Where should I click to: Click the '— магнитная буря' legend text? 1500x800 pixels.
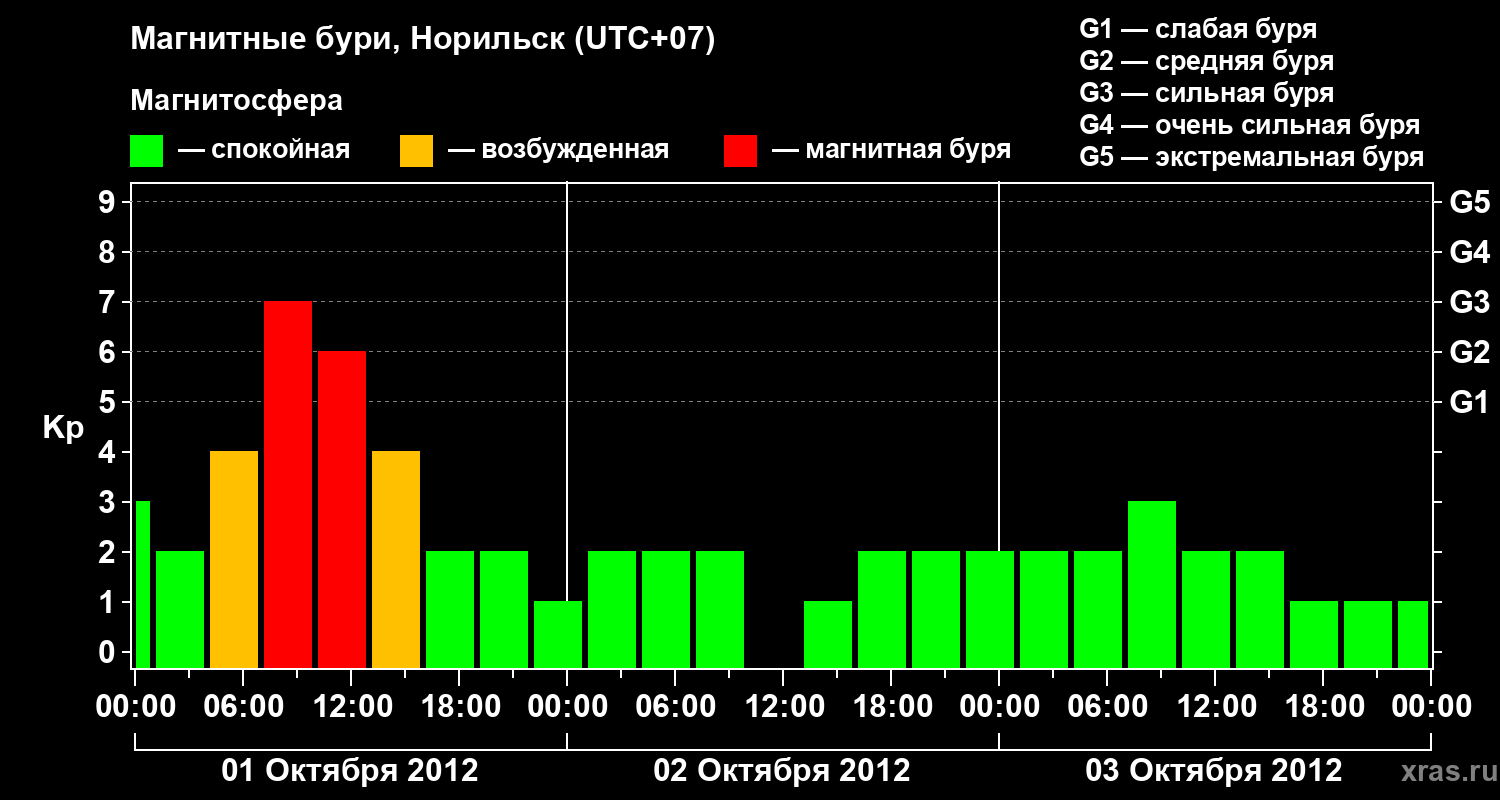[891, 150]
